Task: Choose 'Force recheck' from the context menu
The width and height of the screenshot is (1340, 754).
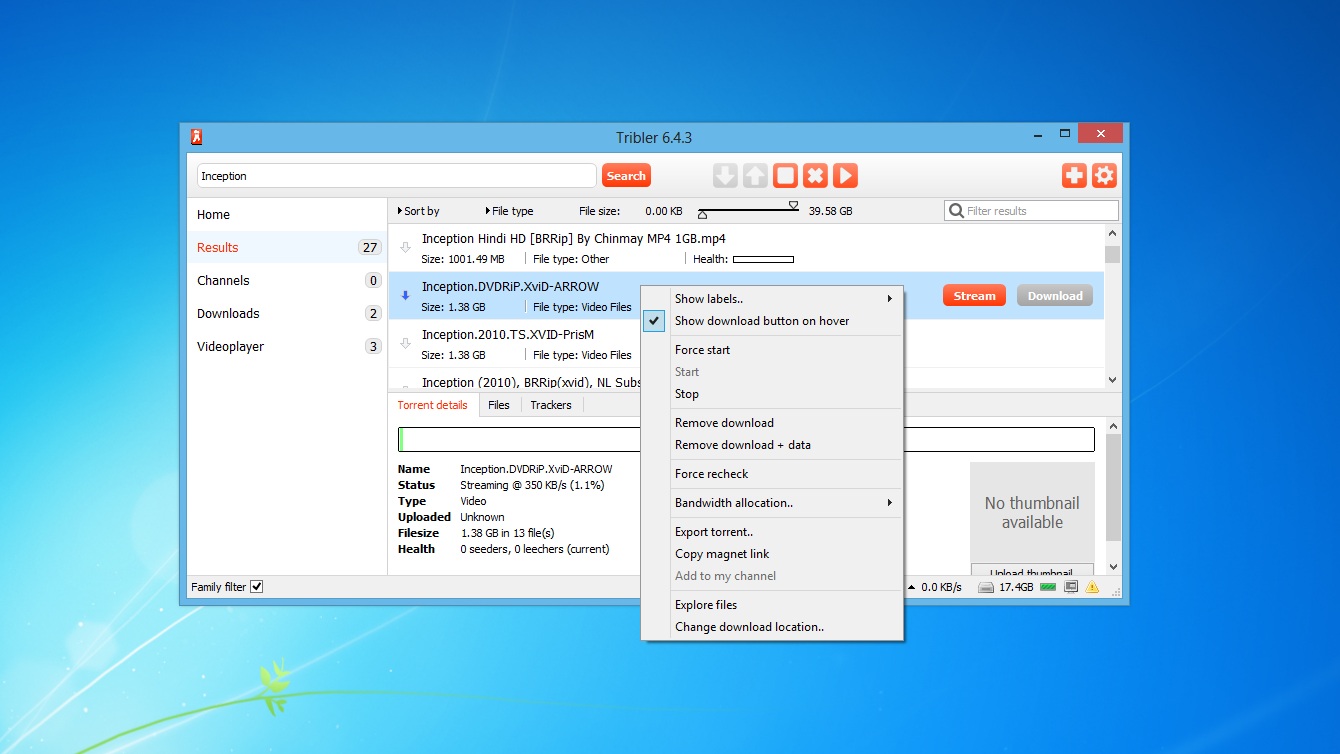Action: 772,474
